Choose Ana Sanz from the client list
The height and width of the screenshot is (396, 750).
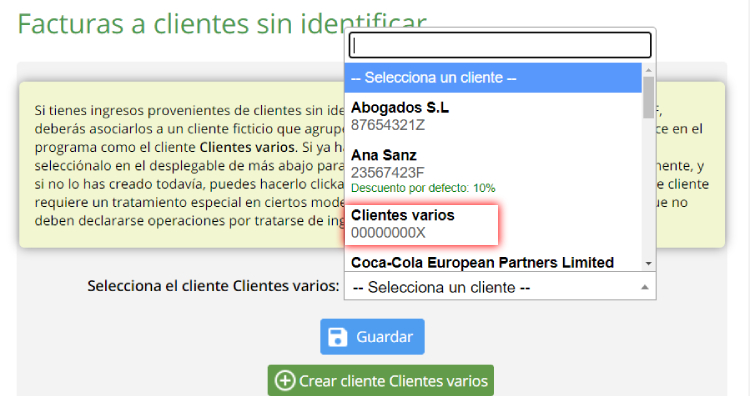[x=493, y=170]
